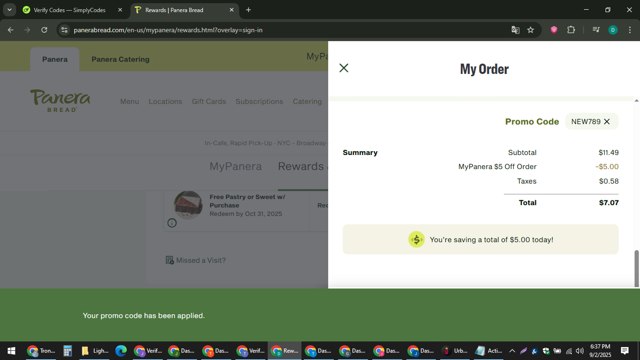Close the Rewards Panera Bread tab
The width and height of the screenshot is (640, 360).
click(231, 10)
